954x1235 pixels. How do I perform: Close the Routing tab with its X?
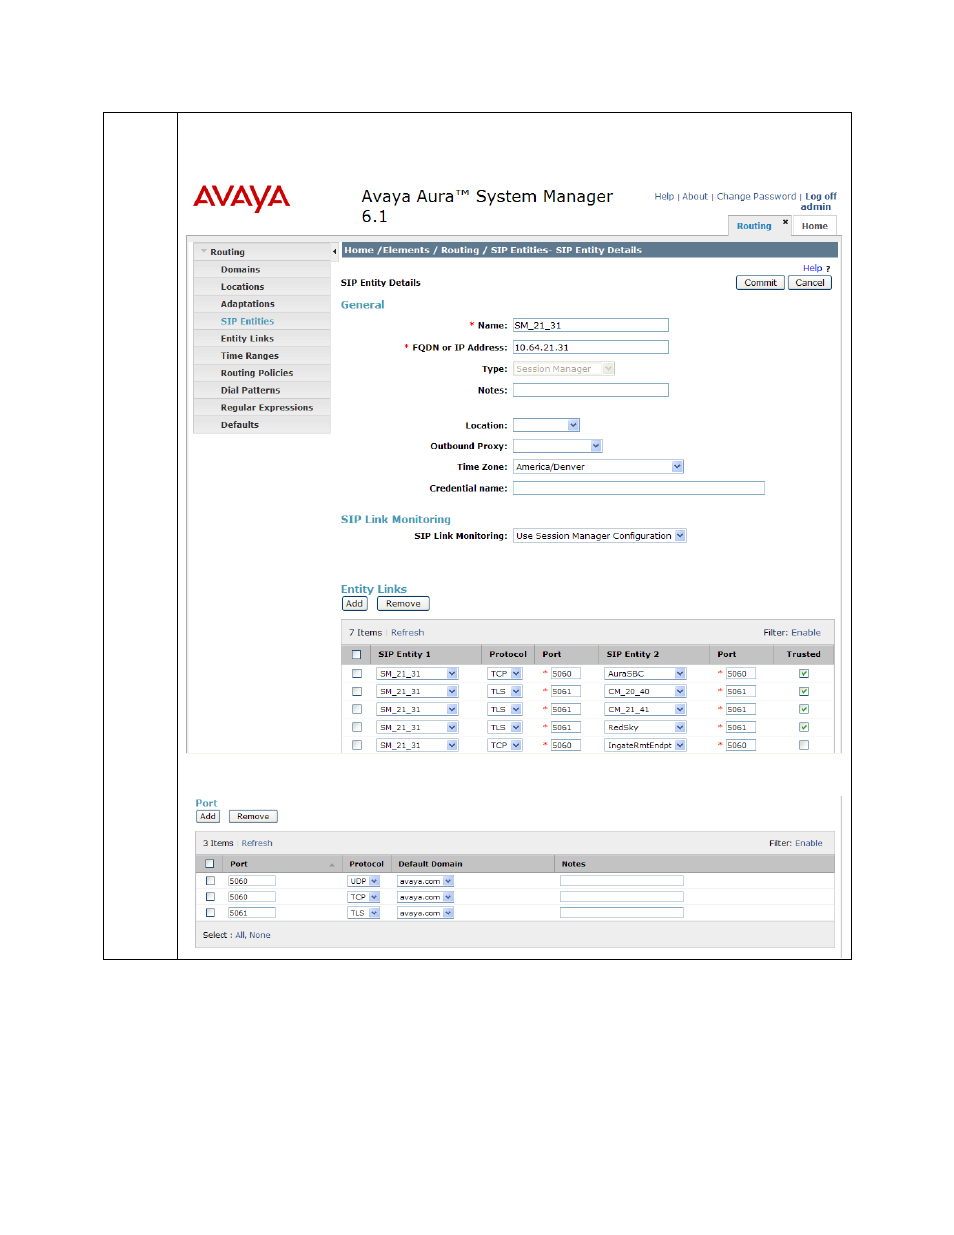coord(785,222)
